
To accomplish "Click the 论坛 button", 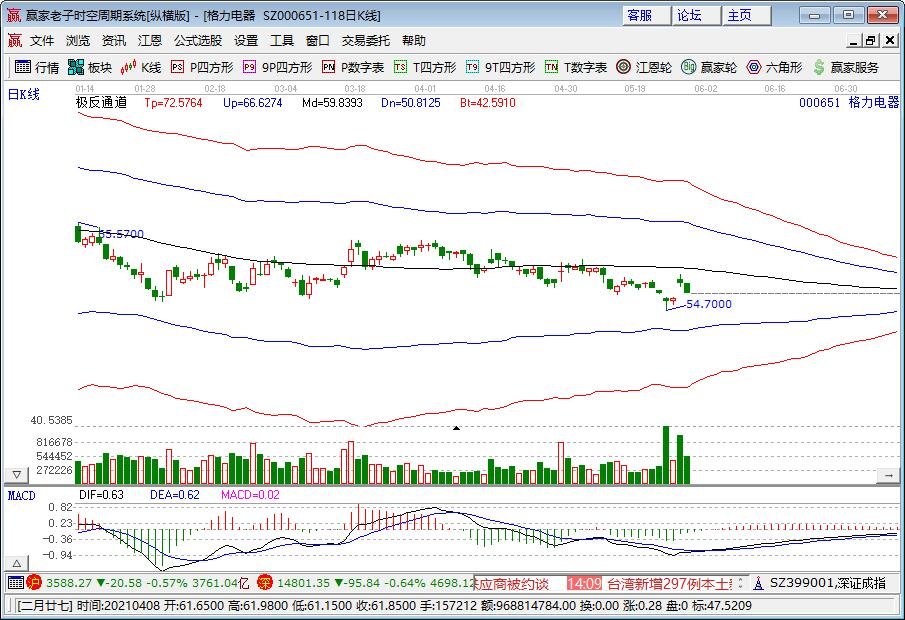I will pos(697,16).
